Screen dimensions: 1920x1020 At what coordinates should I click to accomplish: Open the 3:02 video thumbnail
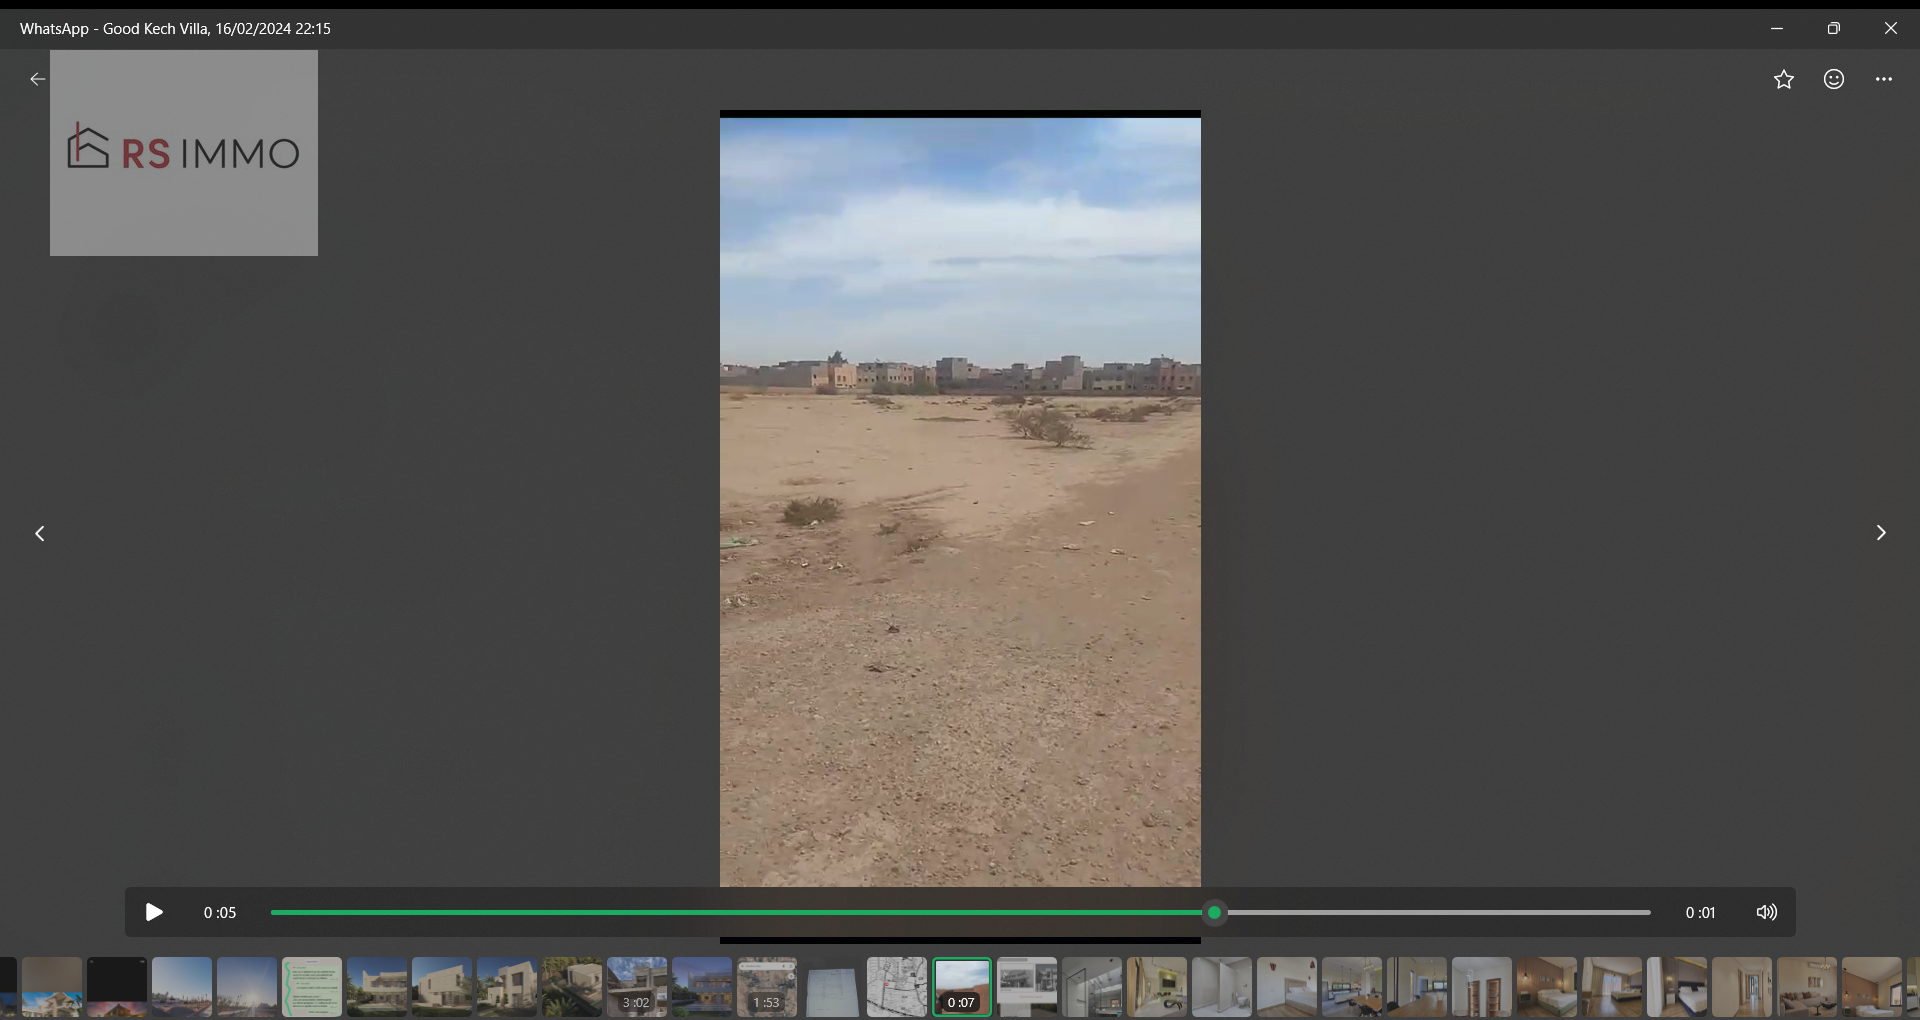(x=637, y=987)
